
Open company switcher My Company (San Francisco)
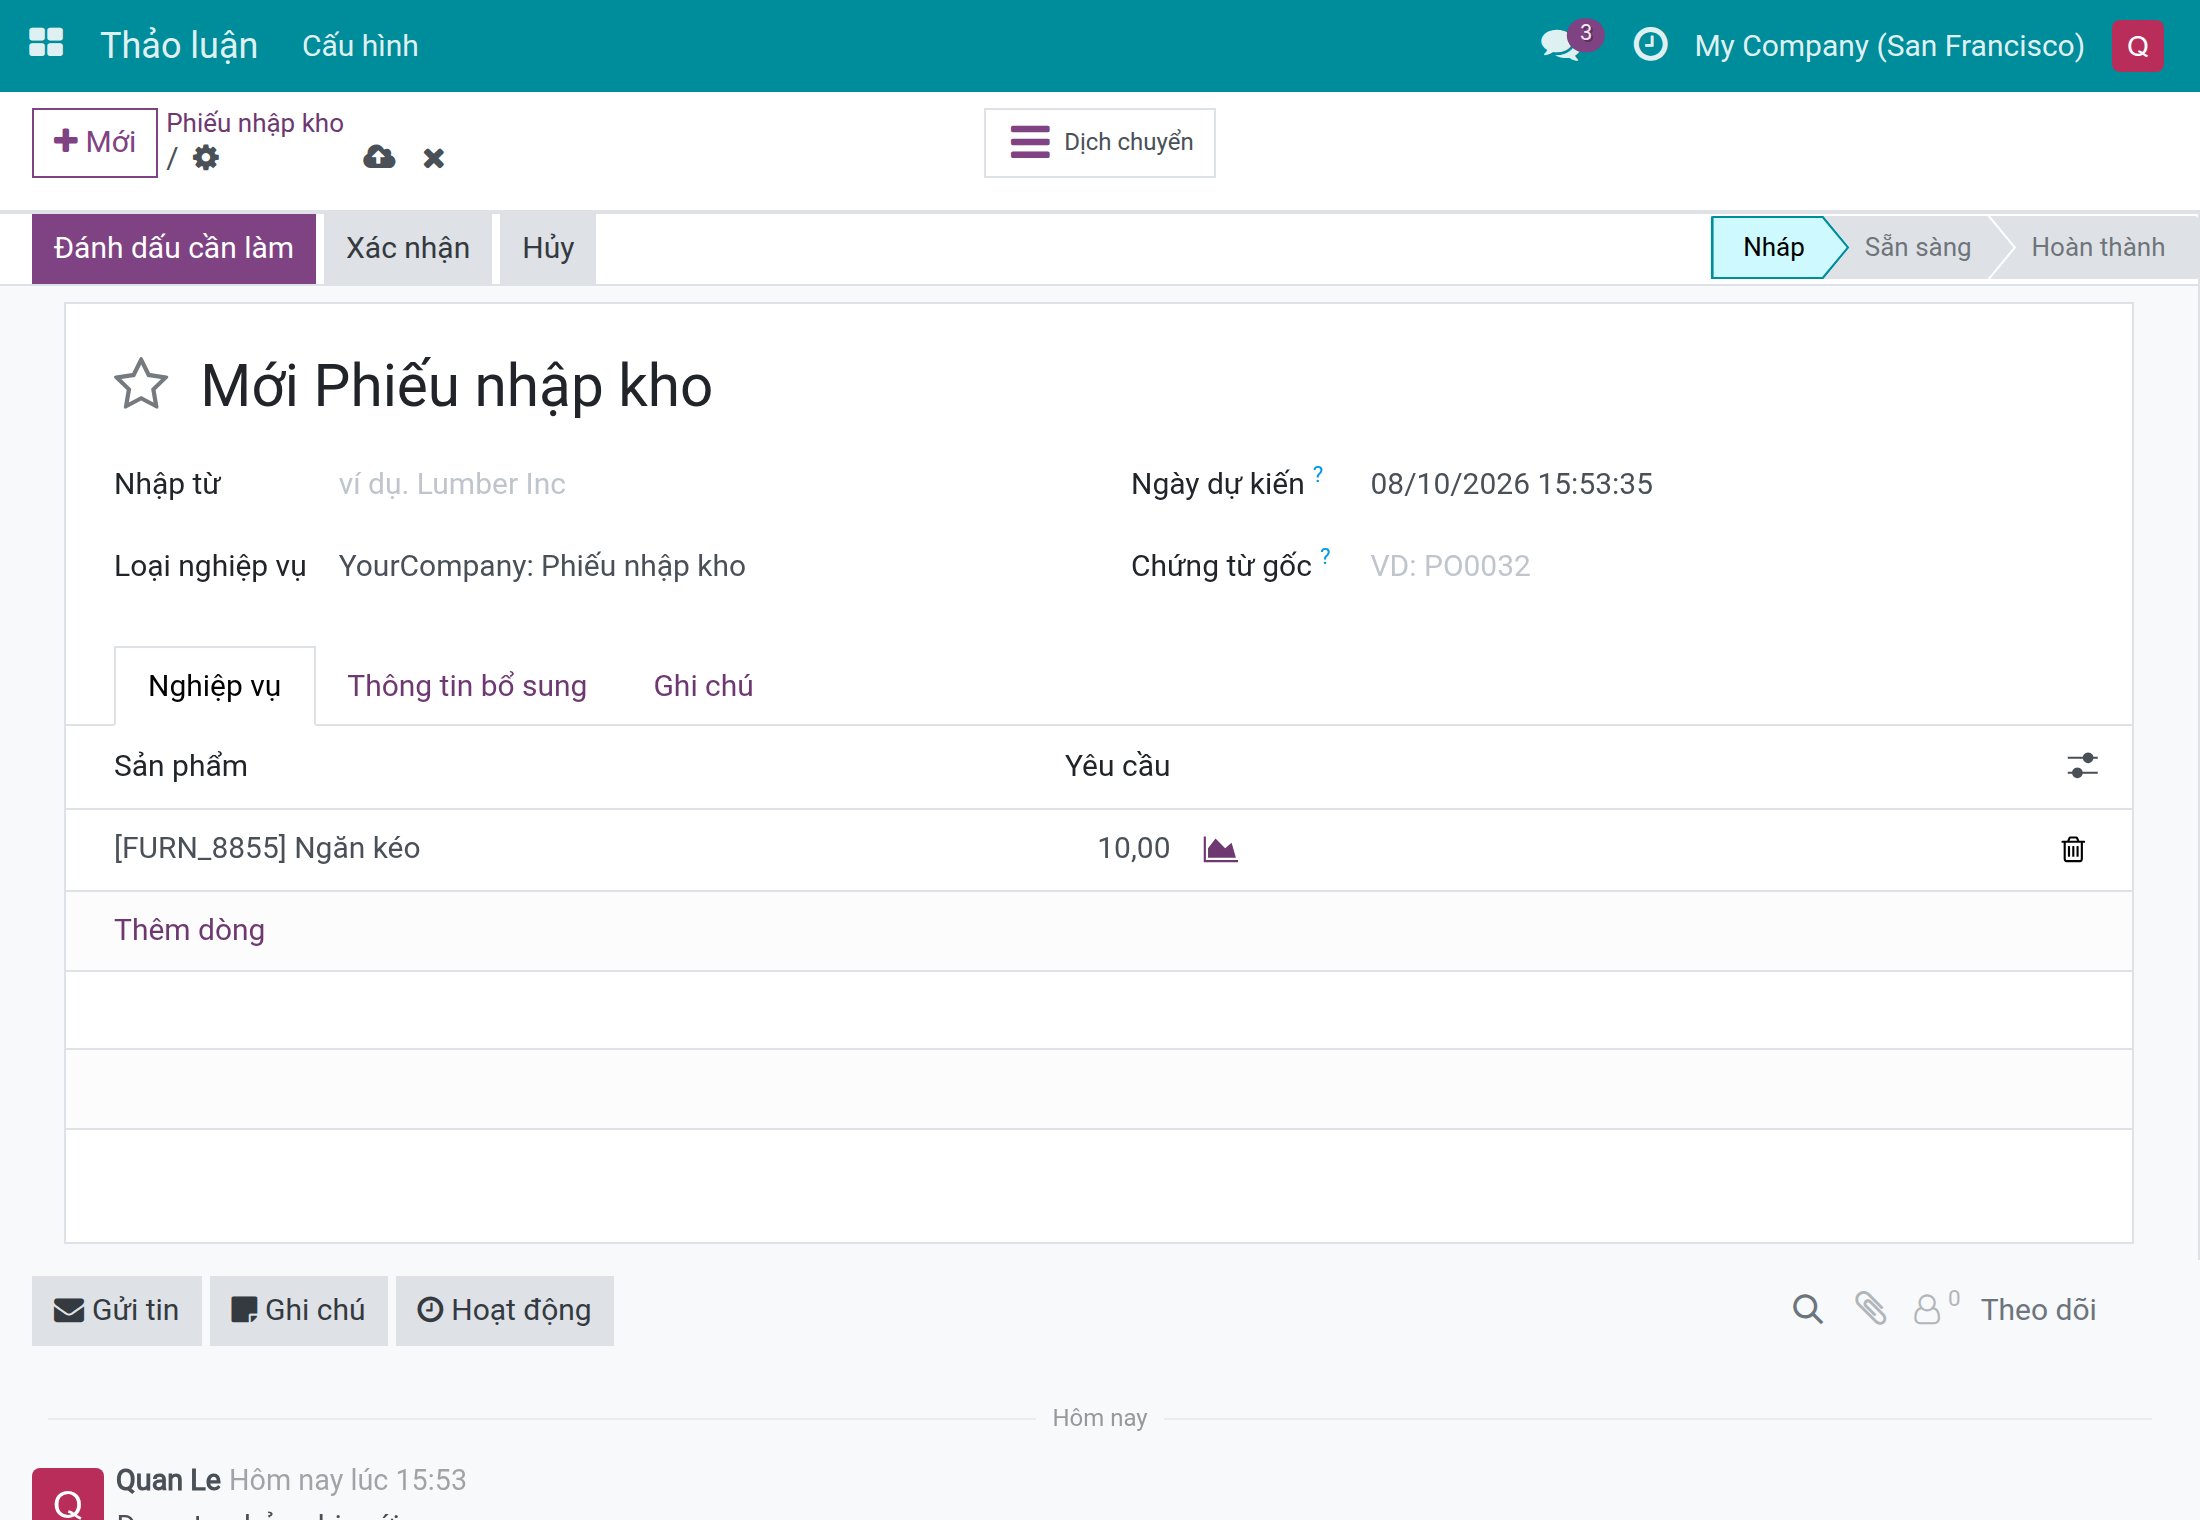[x=1890, y=46]
